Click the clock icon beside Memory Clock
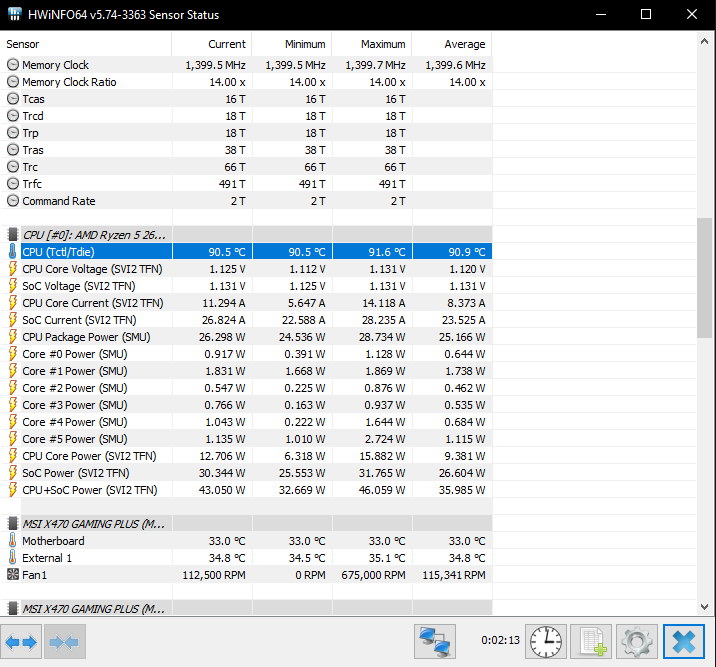The width and height of the screenshot is (716, 667). pyautogui.click(x=13, y=65)
